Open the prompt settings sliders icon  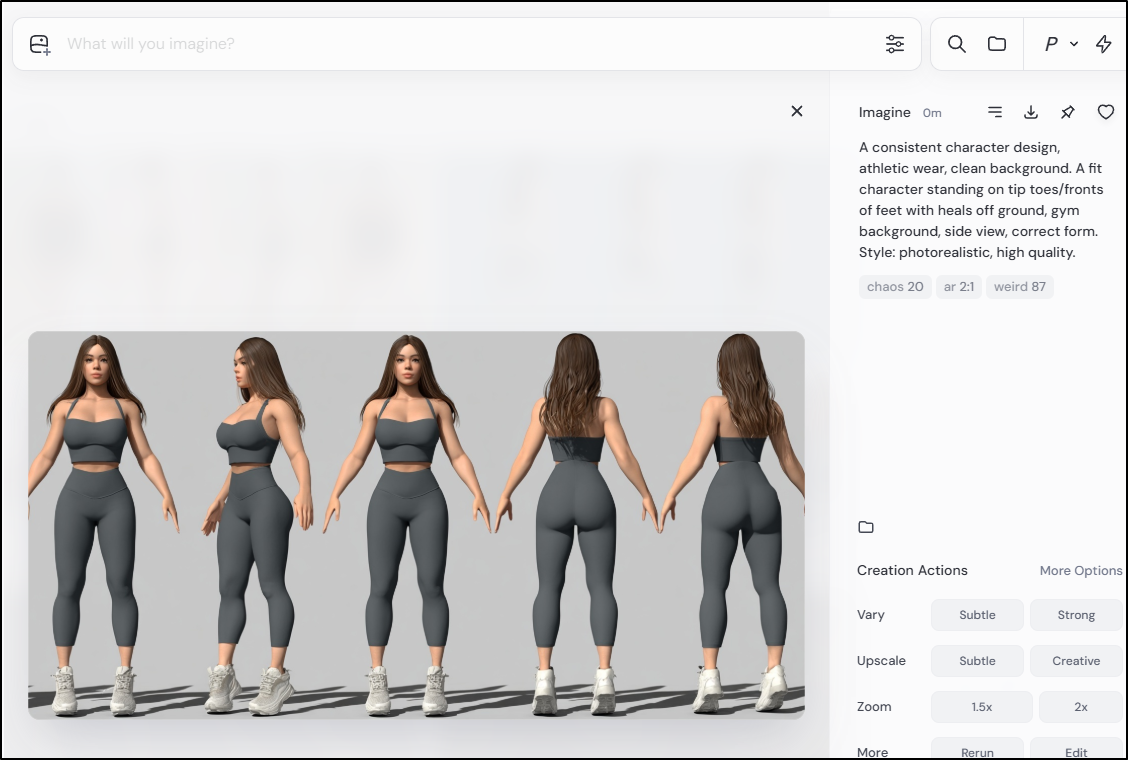(x=894, y=44)
